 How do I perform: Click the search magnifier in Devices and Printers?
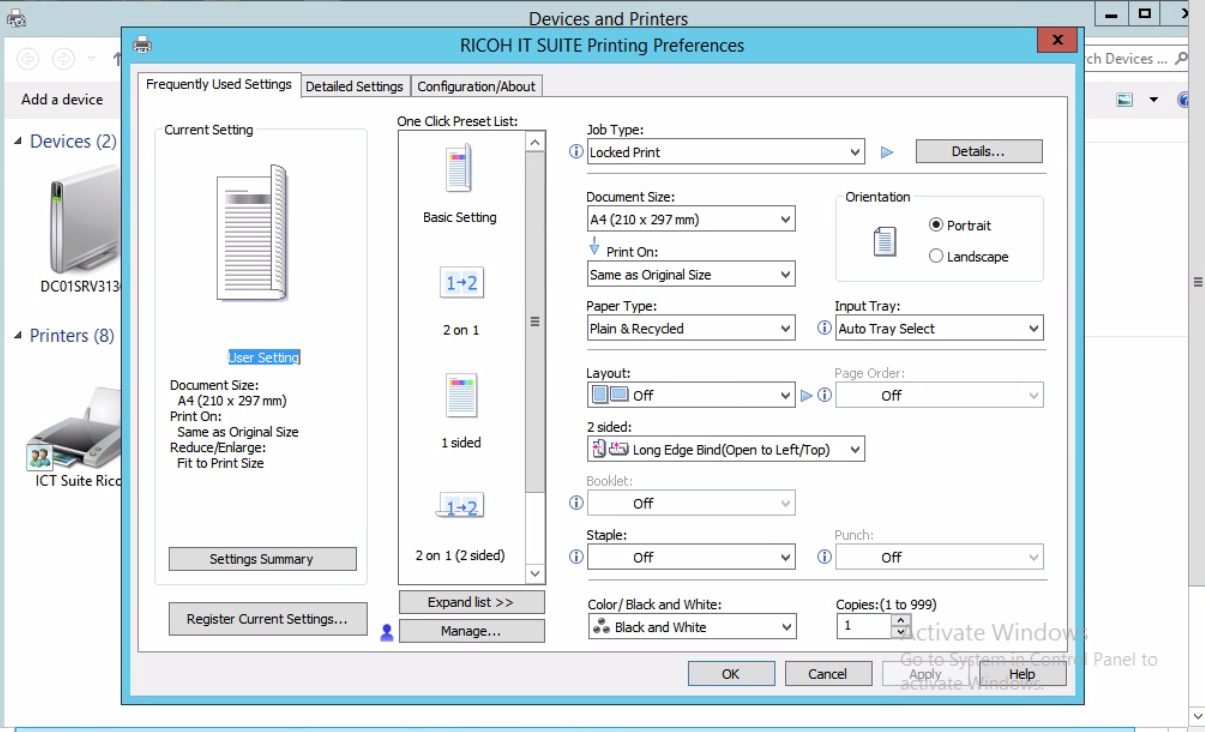pyautogui.click(x=1182, y=59)
